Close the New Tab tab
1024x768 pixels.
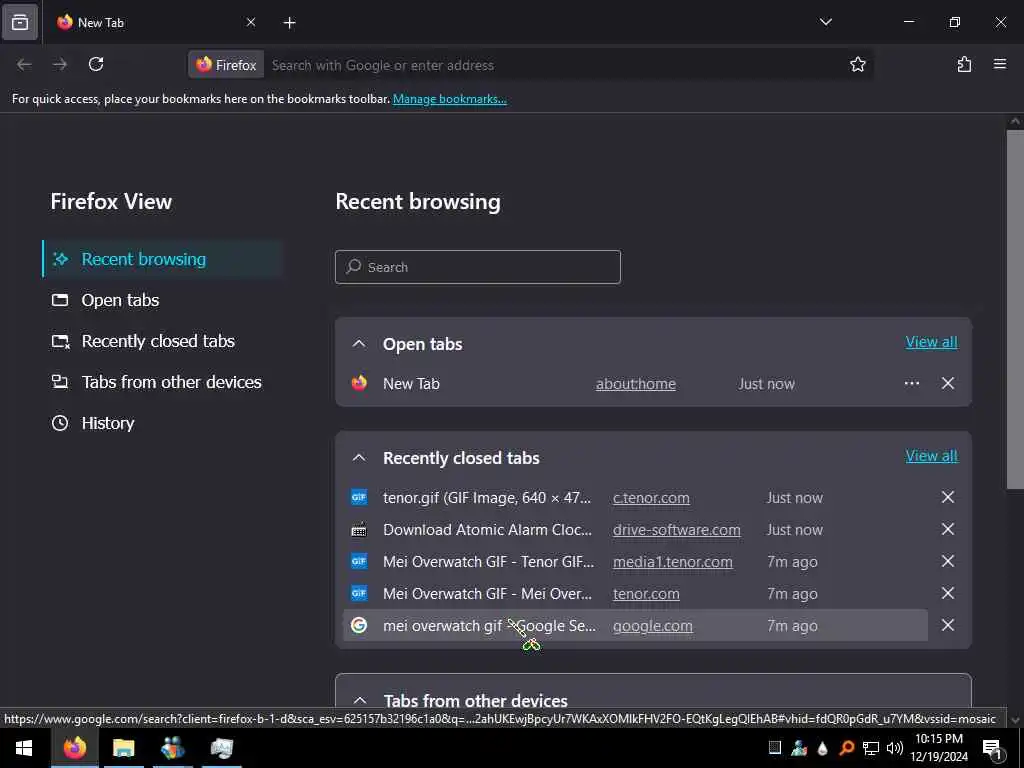coord(251,22)
